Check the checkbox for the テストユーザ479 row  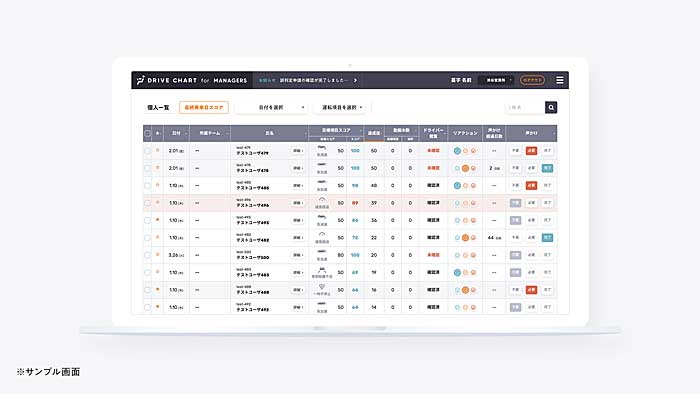147,151
